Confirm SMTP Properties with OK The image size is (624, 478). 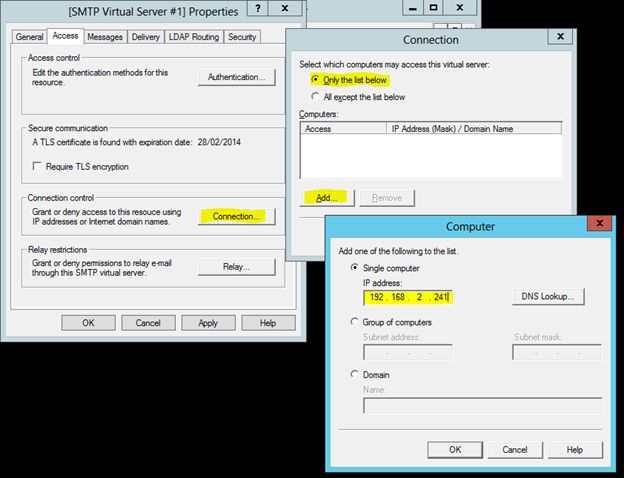pos(88,323)
